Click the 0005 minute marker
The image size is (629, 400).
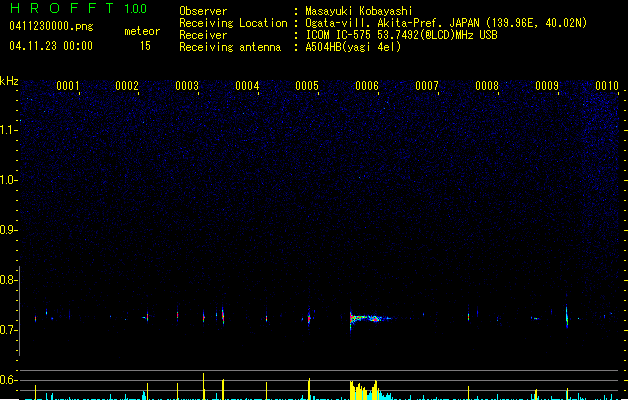307,86
